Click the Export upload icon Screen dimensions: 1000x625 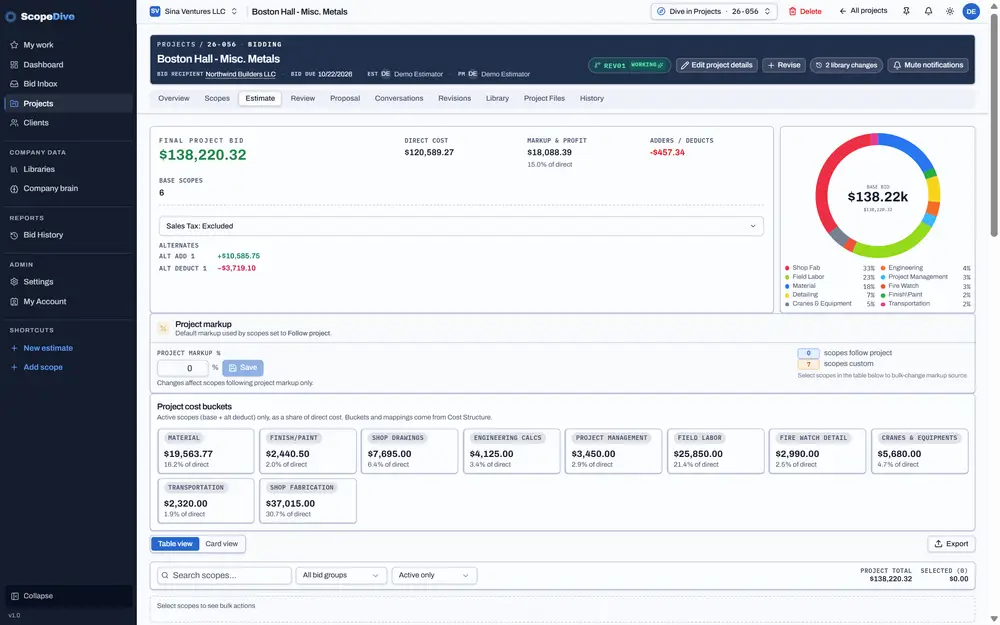click(x=938, y=544)
